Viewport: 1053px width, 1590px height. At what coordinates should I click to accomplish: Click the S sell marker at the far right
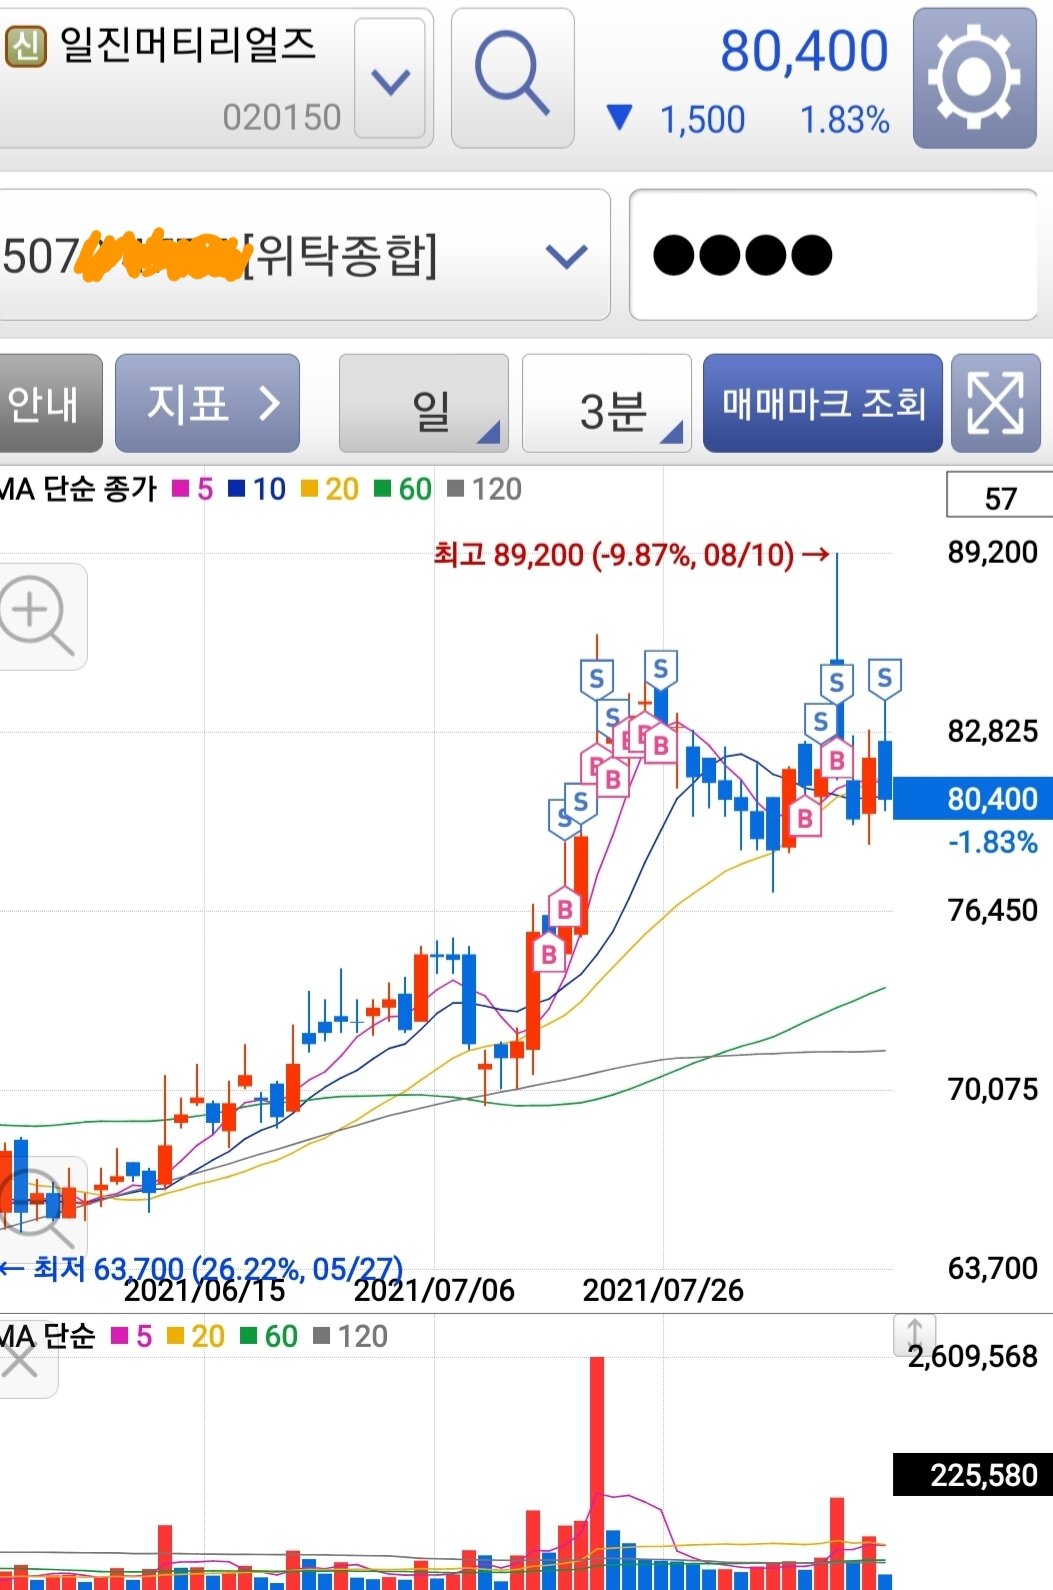click(884, 679)
